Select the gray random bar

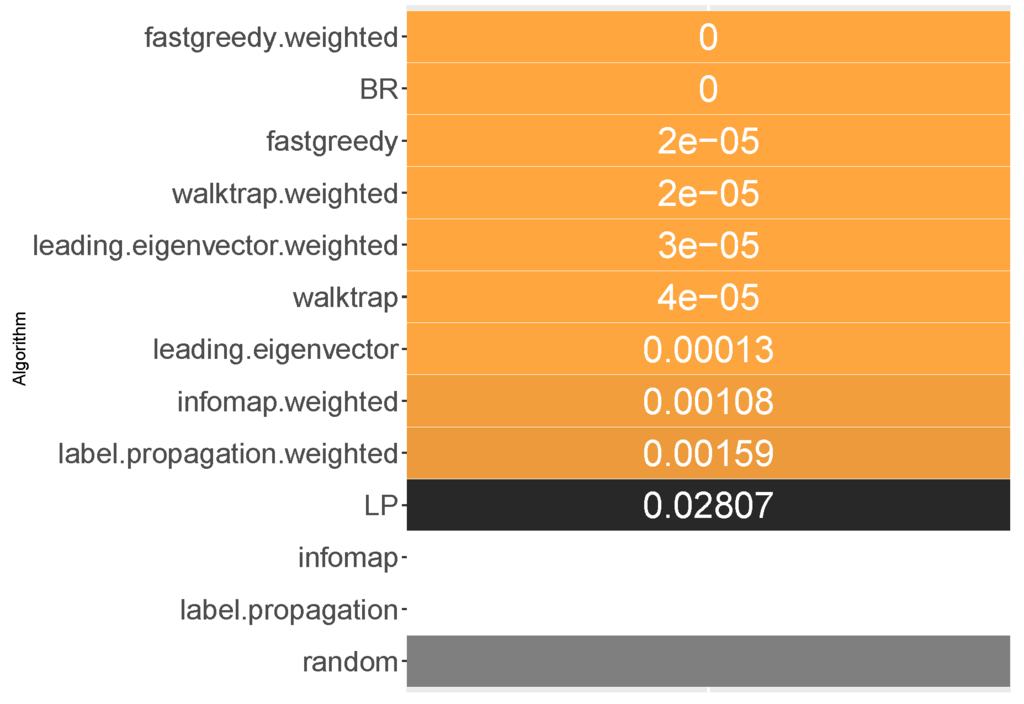click(708, 661)
